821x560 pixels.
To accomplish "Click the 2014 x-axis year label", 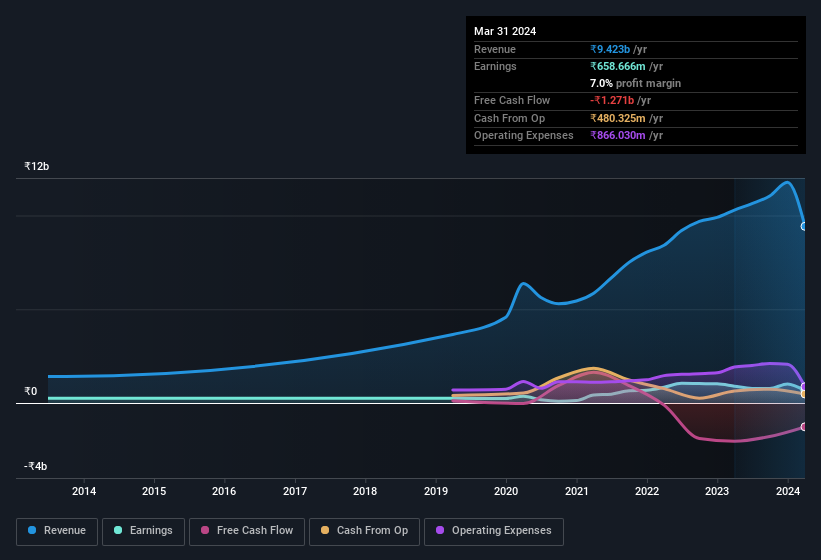I will click(x=84, y=491).
